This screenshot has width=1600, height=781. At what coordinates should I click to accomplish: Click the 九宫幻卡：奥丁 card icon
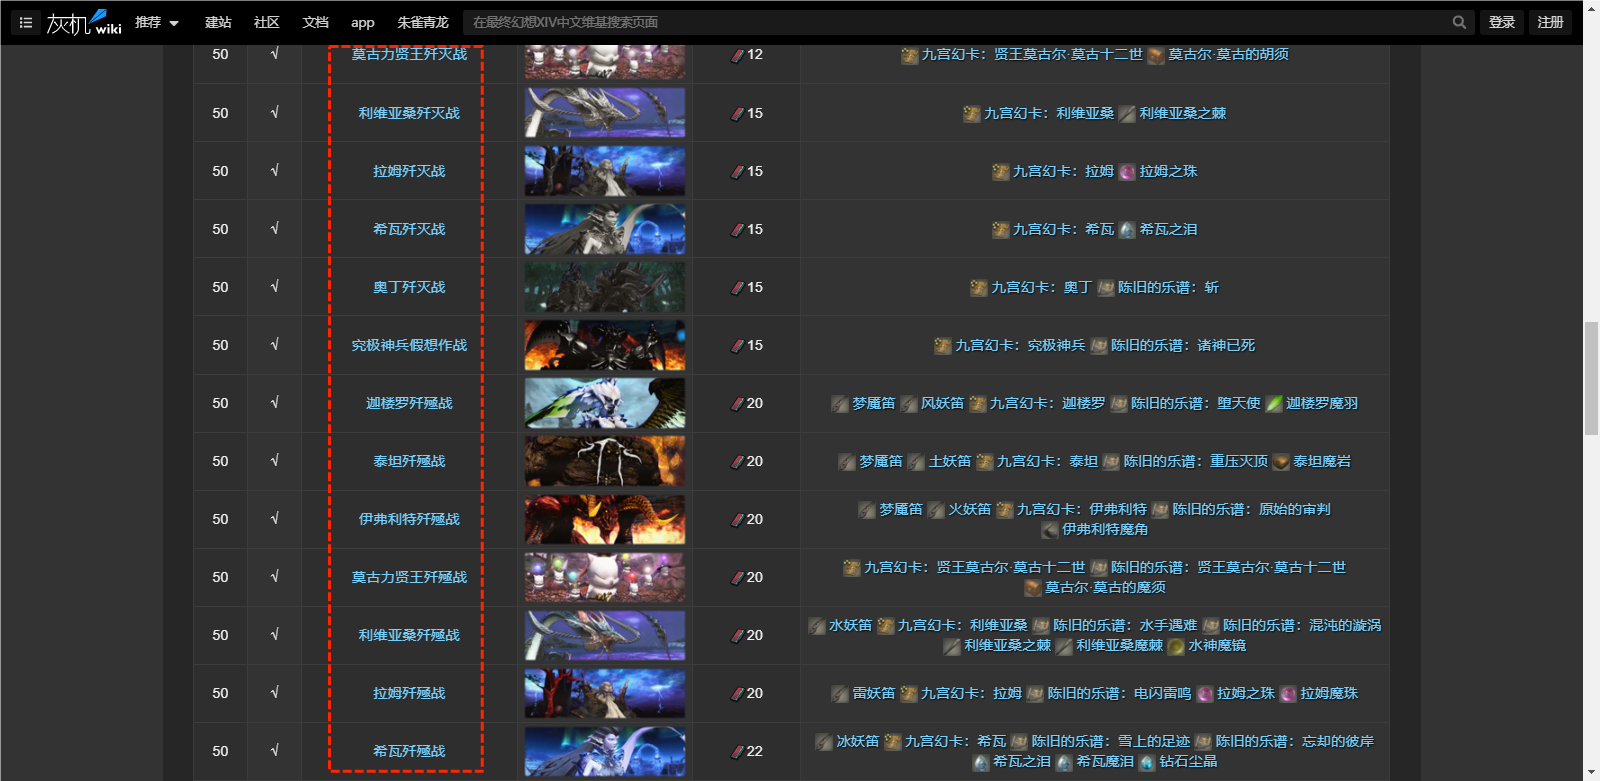[979, 288]
